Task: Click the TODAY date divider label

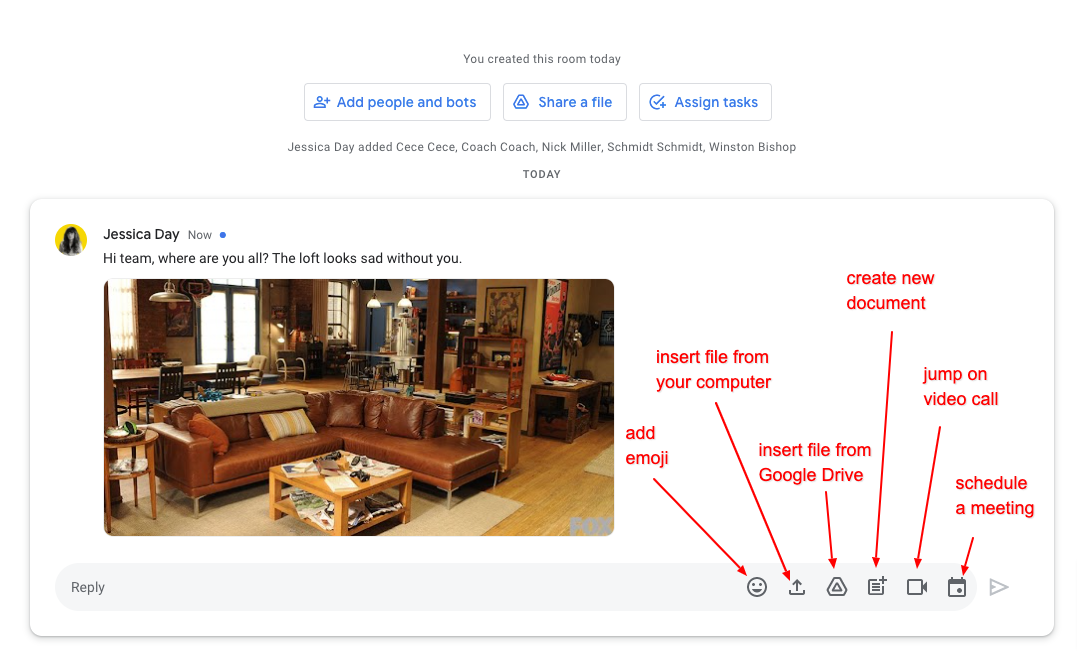Action: 542,174
